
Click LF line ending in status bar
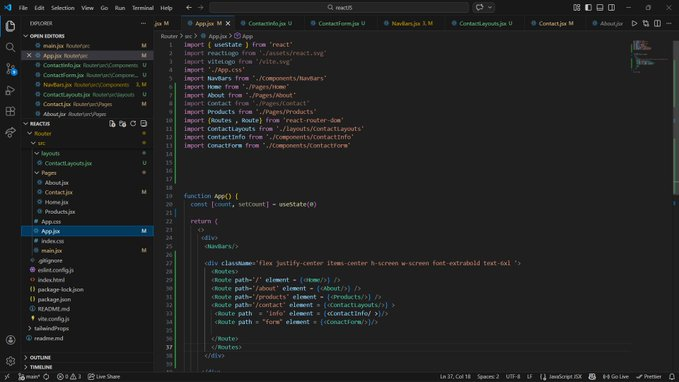(529, 377)
